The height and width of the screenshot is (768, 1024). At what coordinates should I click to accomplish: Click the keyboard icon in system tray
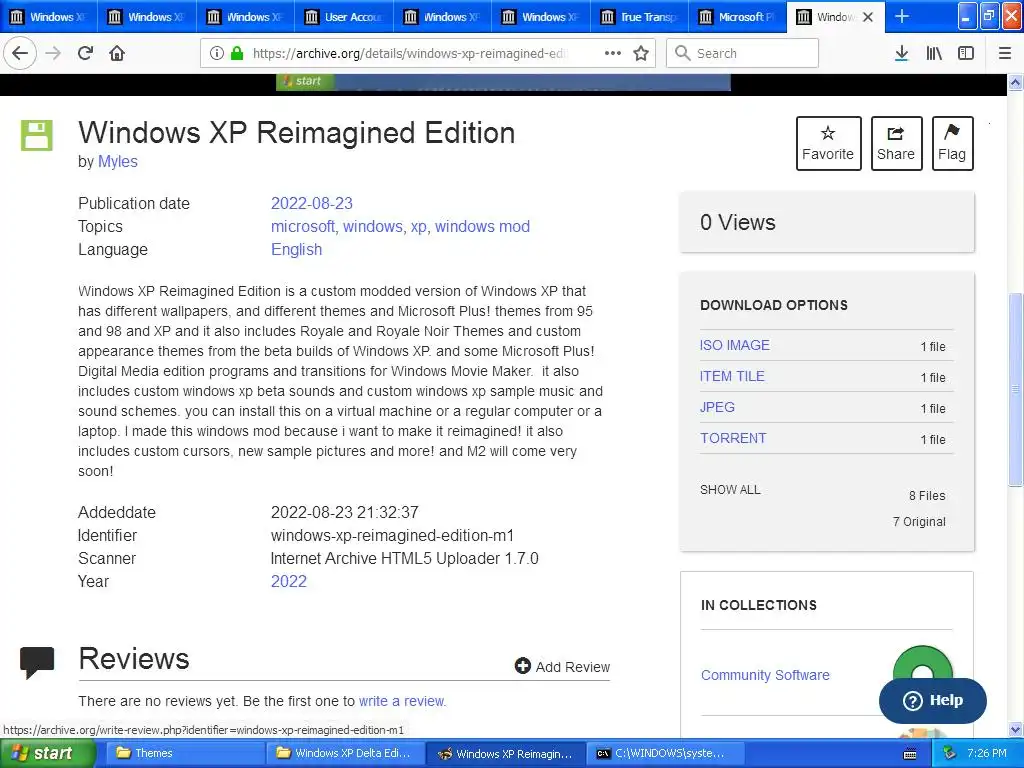(x=910, y=754)
